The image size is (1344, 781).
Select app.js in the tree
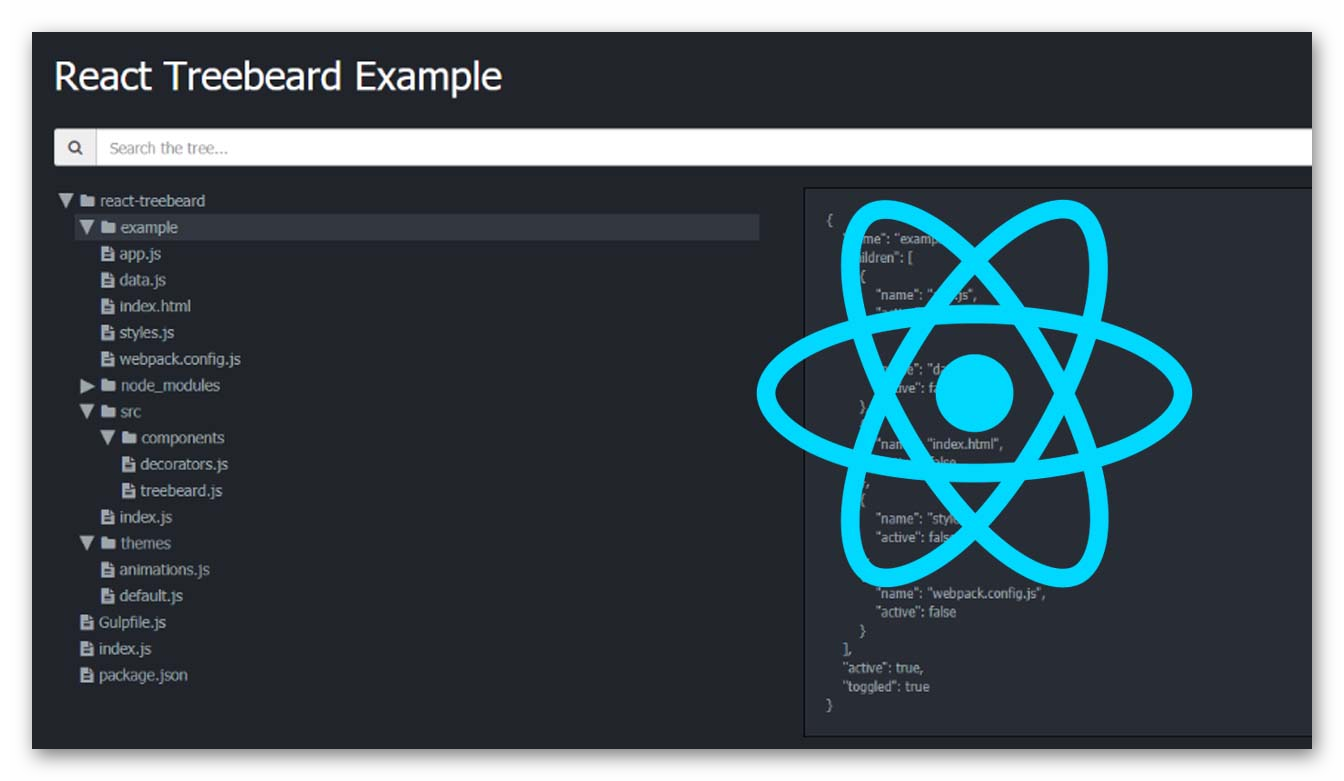(x=140, y=254)
